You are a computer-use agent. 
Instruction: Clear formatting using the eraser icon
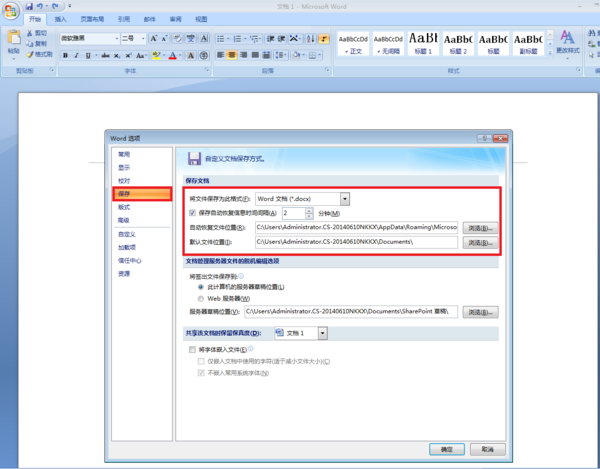point(177,38)
